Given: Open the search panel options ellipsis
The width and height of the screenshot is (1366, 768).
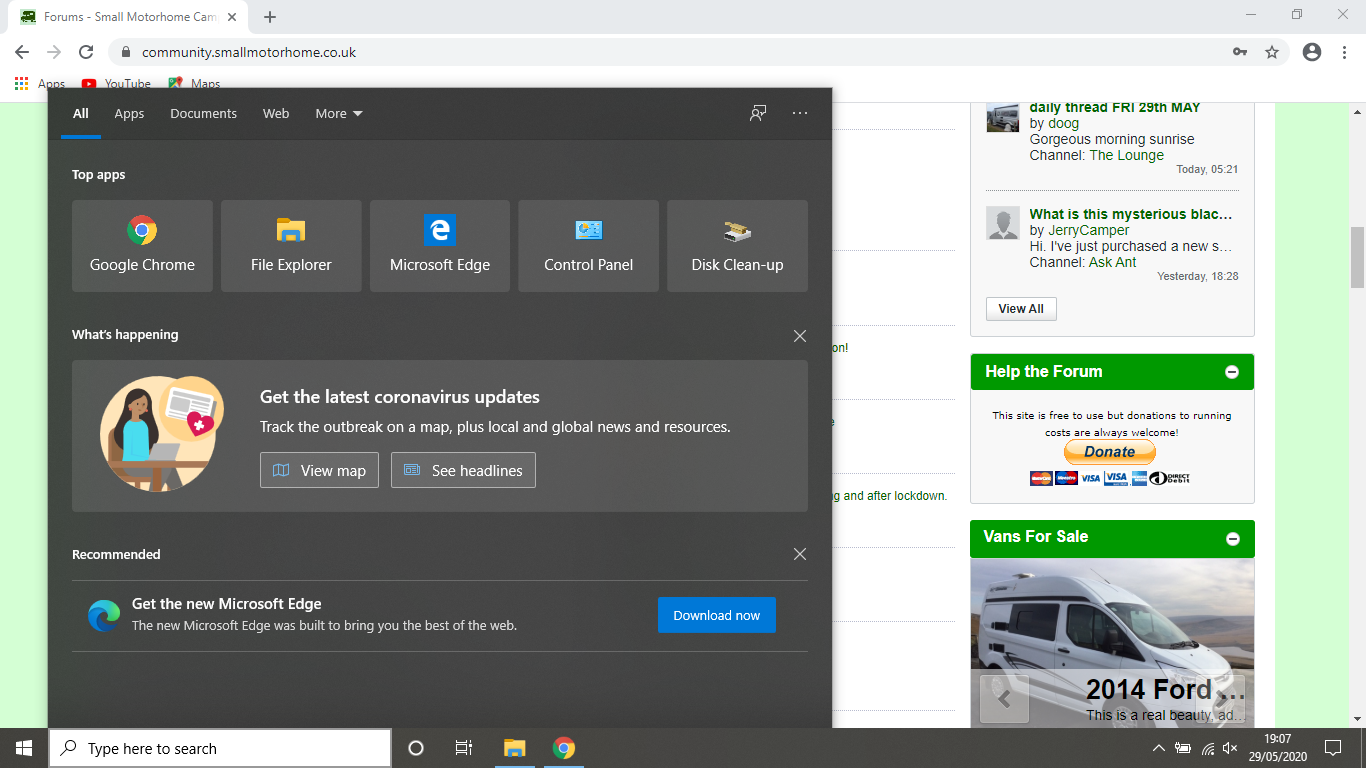Looking at the screenshot, I should click(x=800, y=113).
